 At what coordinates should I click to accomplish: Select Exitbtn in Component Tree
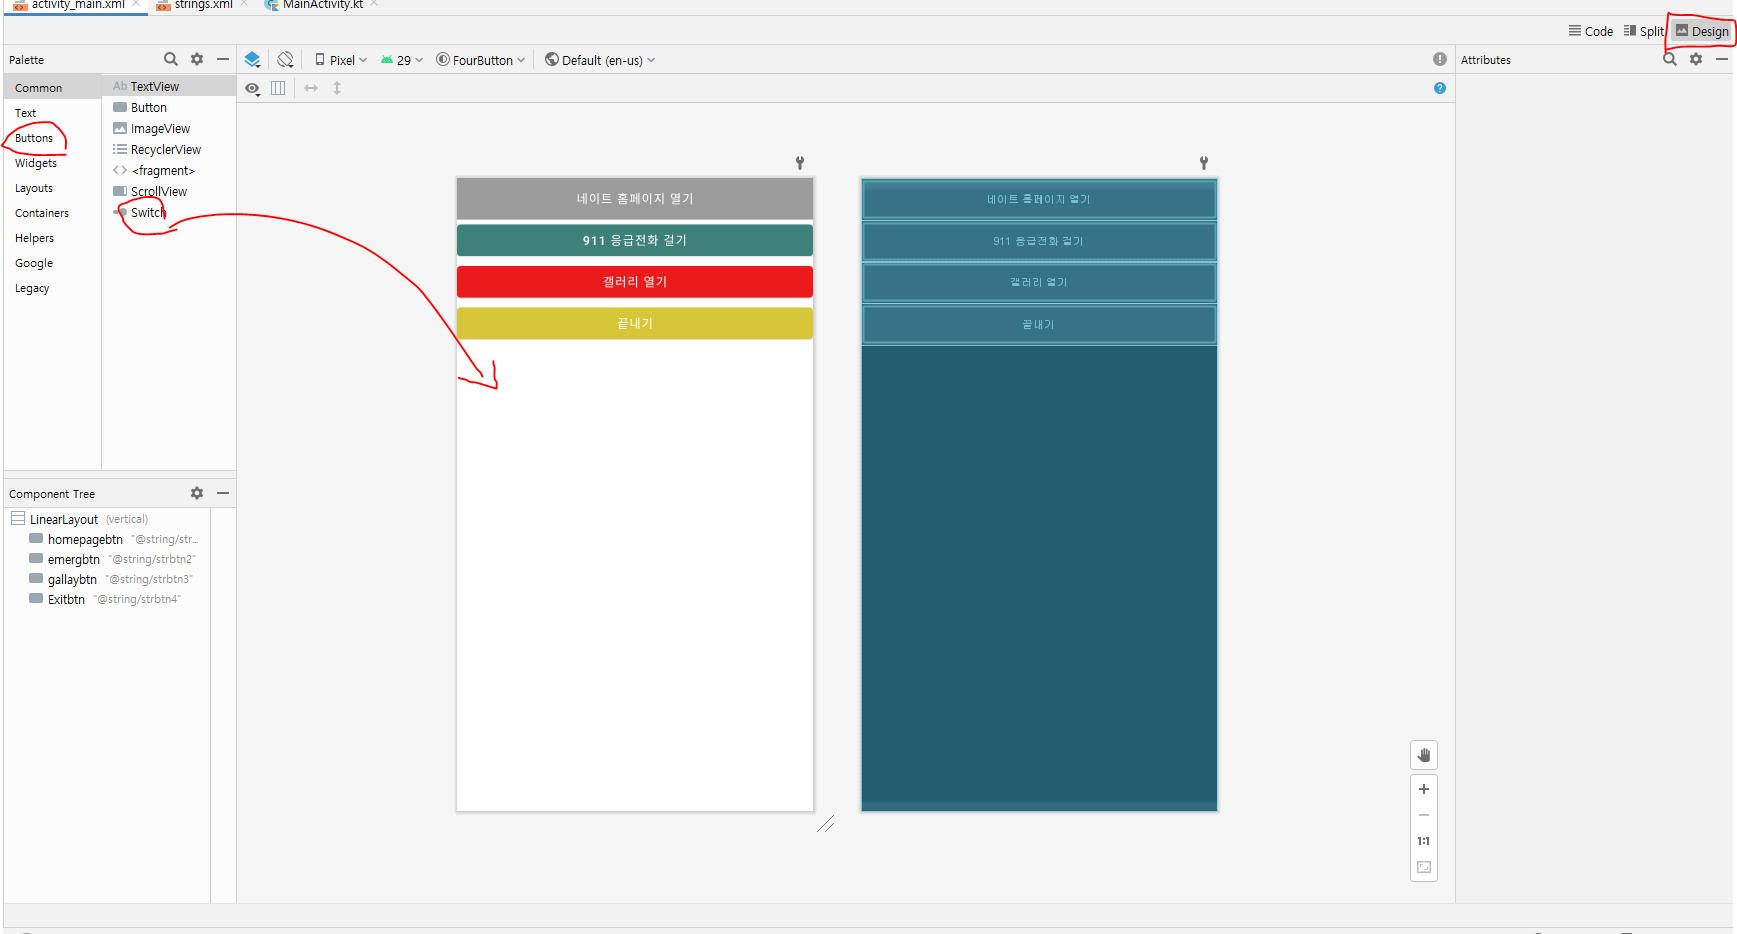[107, 599]
